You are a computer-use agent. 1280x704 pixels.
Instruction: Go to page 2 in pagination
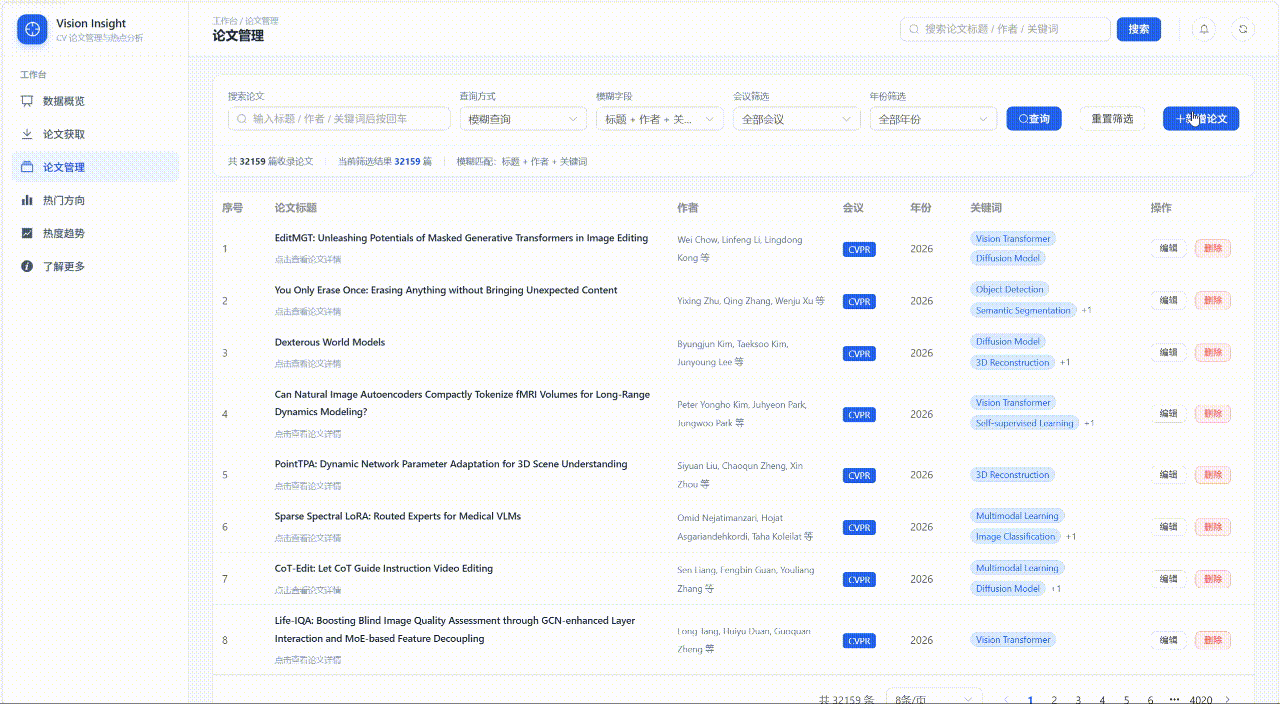coord(1054,700)
